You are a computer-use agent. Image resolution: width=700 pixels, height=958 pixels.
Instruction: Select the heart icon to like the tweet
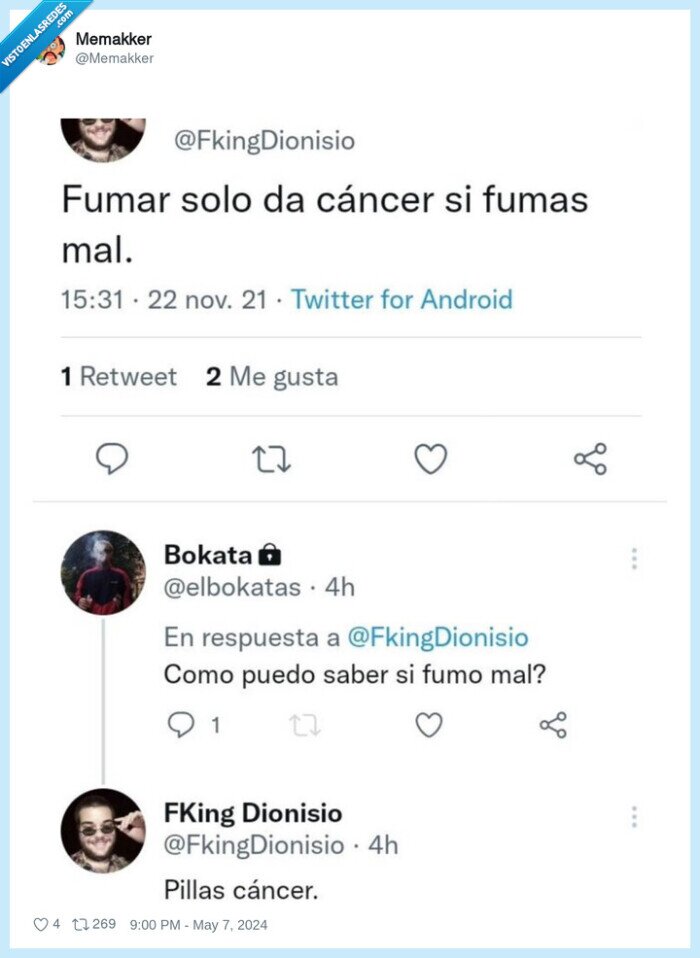[430, 458]
